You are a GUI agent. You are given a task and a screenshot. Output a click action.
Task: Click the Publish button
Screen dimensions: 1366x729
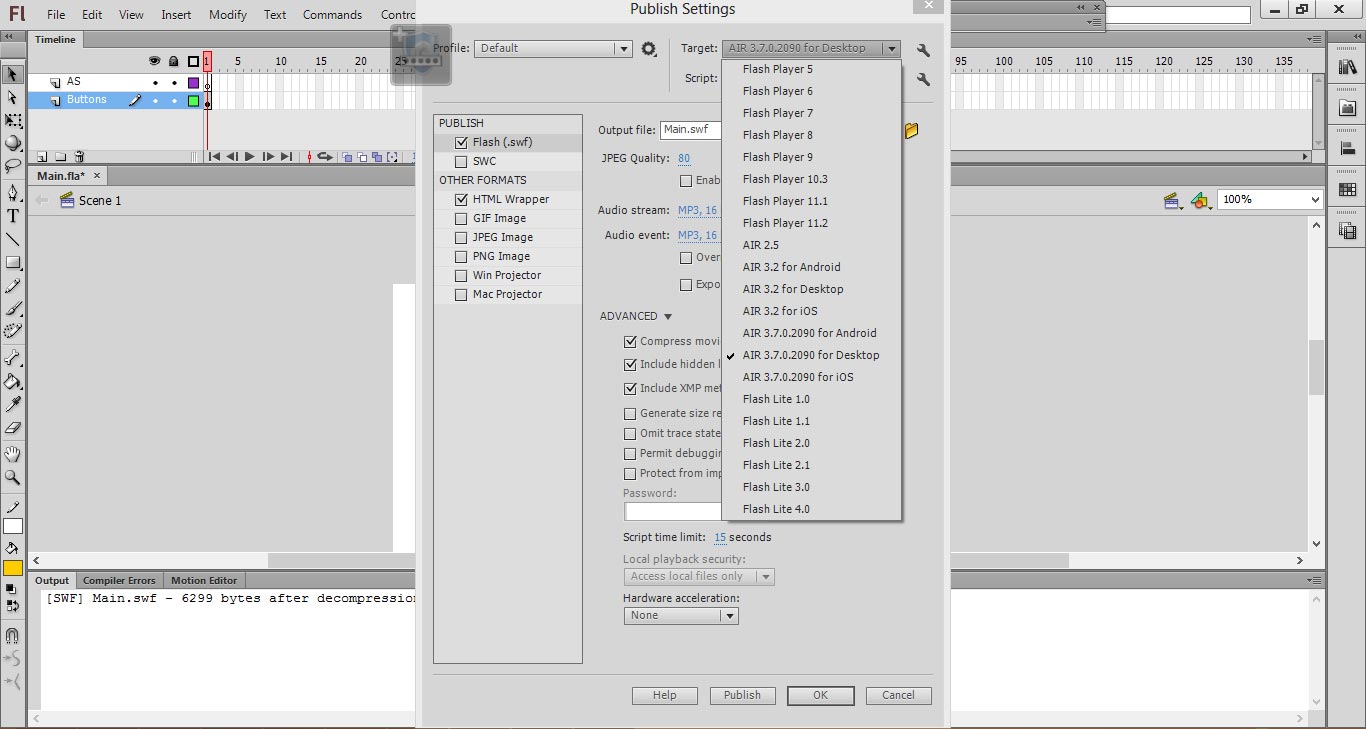(x=743, y=696)
